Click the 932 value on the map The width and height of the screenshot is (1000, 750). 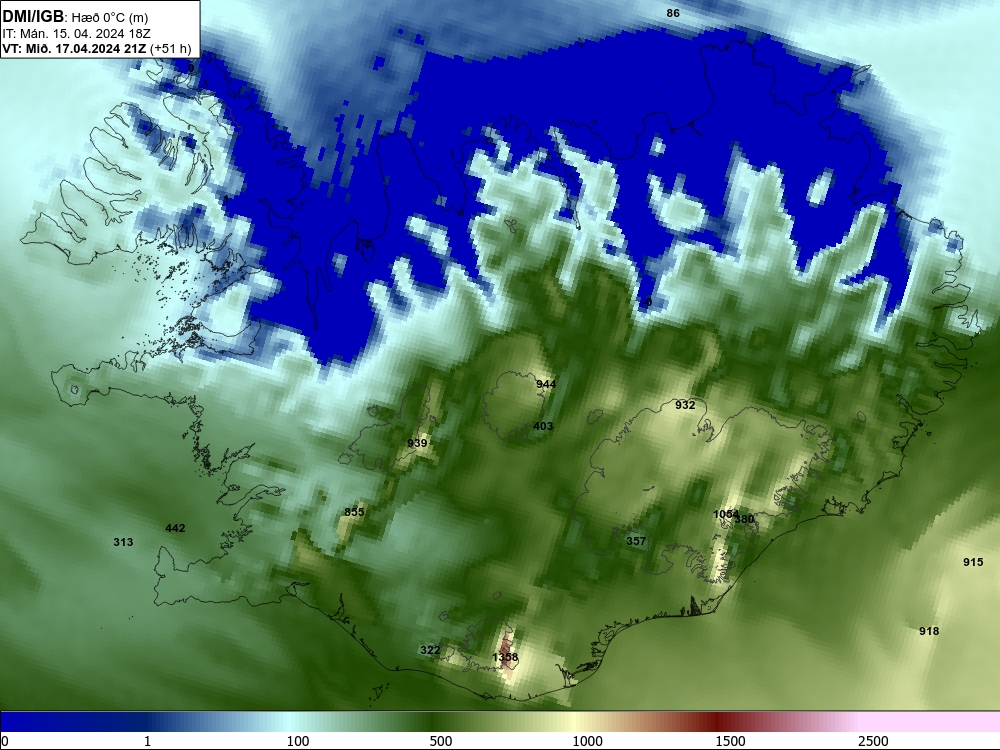(x=685, y=405)
